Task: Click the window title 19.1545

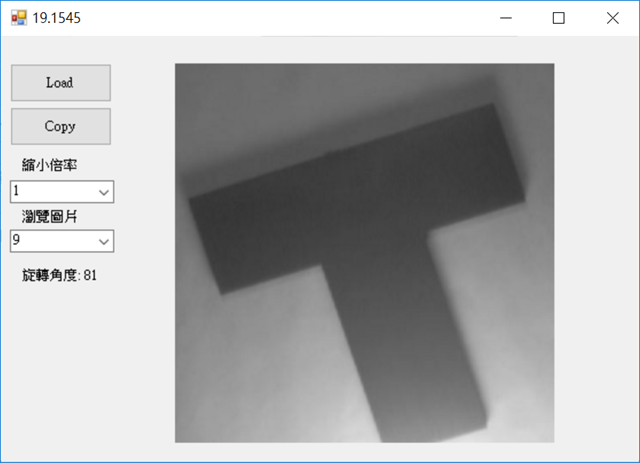Action: tap(57, 18)
